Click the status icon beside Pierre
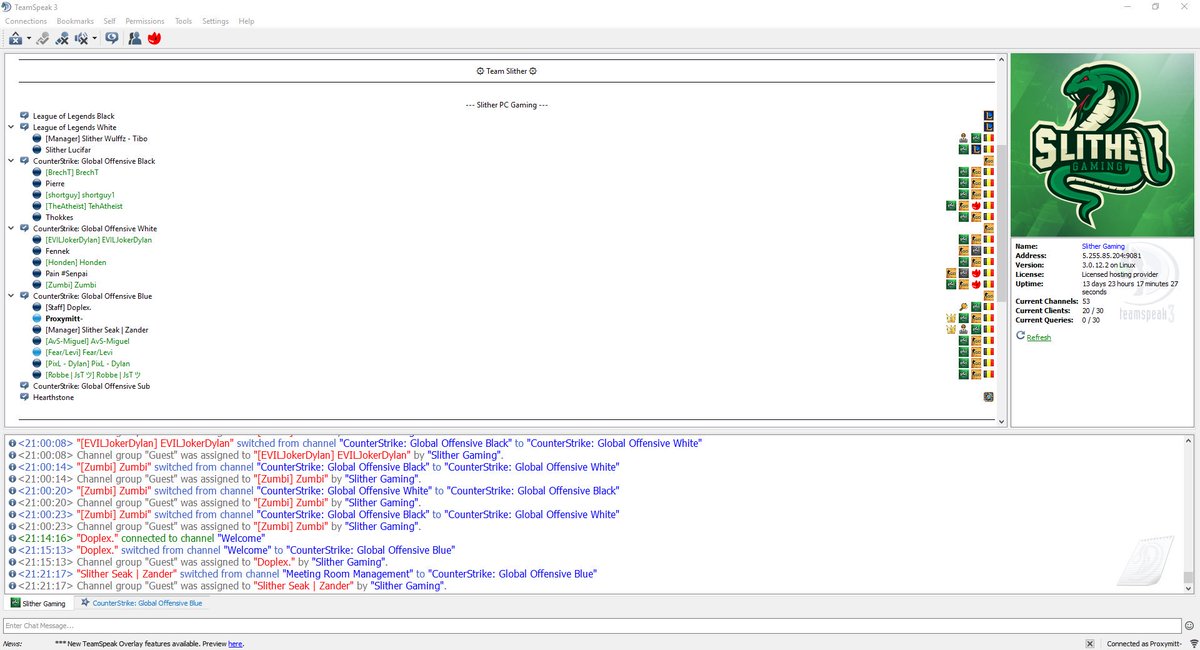Screen dimensions: 1200x650 pos(37,183)
